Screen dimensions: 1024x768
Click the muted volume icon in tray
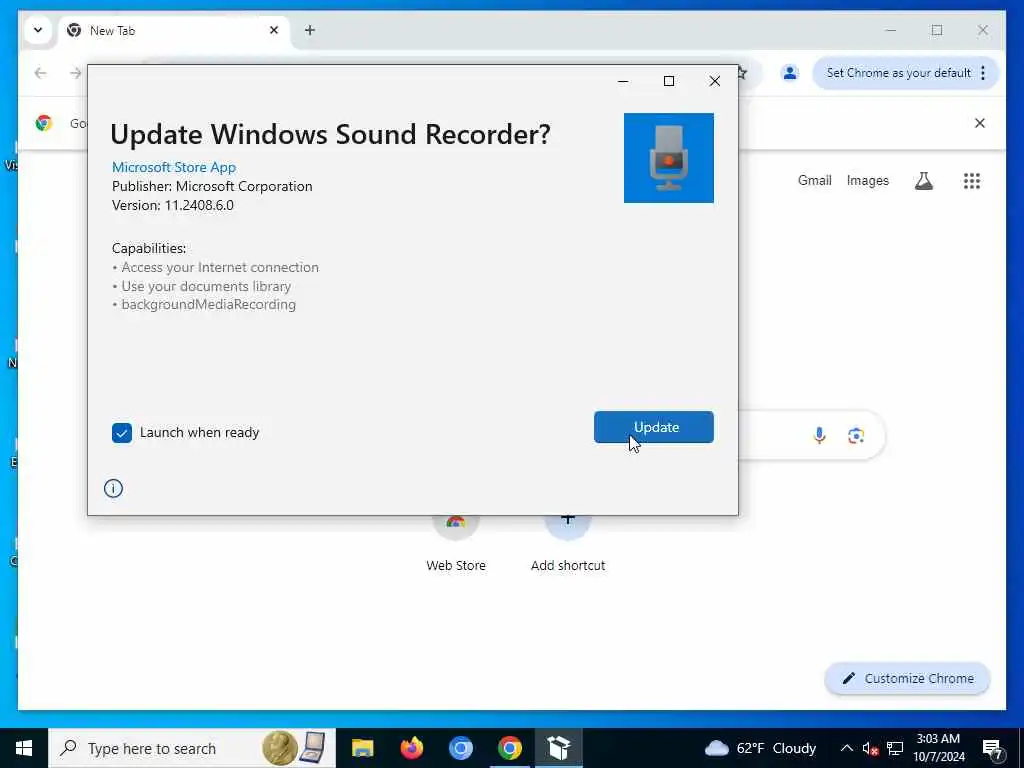tap(870, 748)
